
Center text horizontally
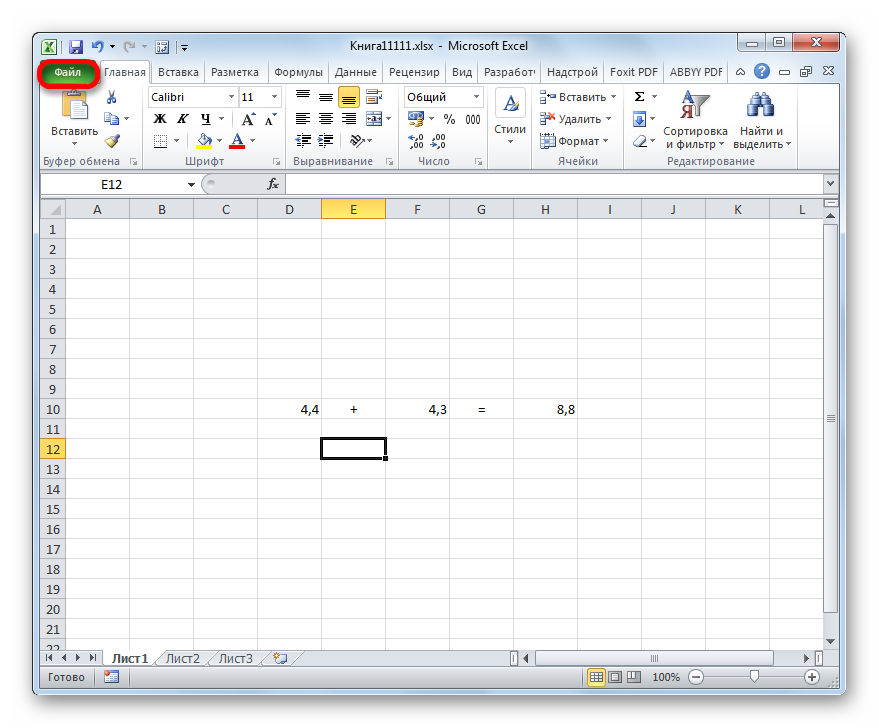tap(326, 119)
